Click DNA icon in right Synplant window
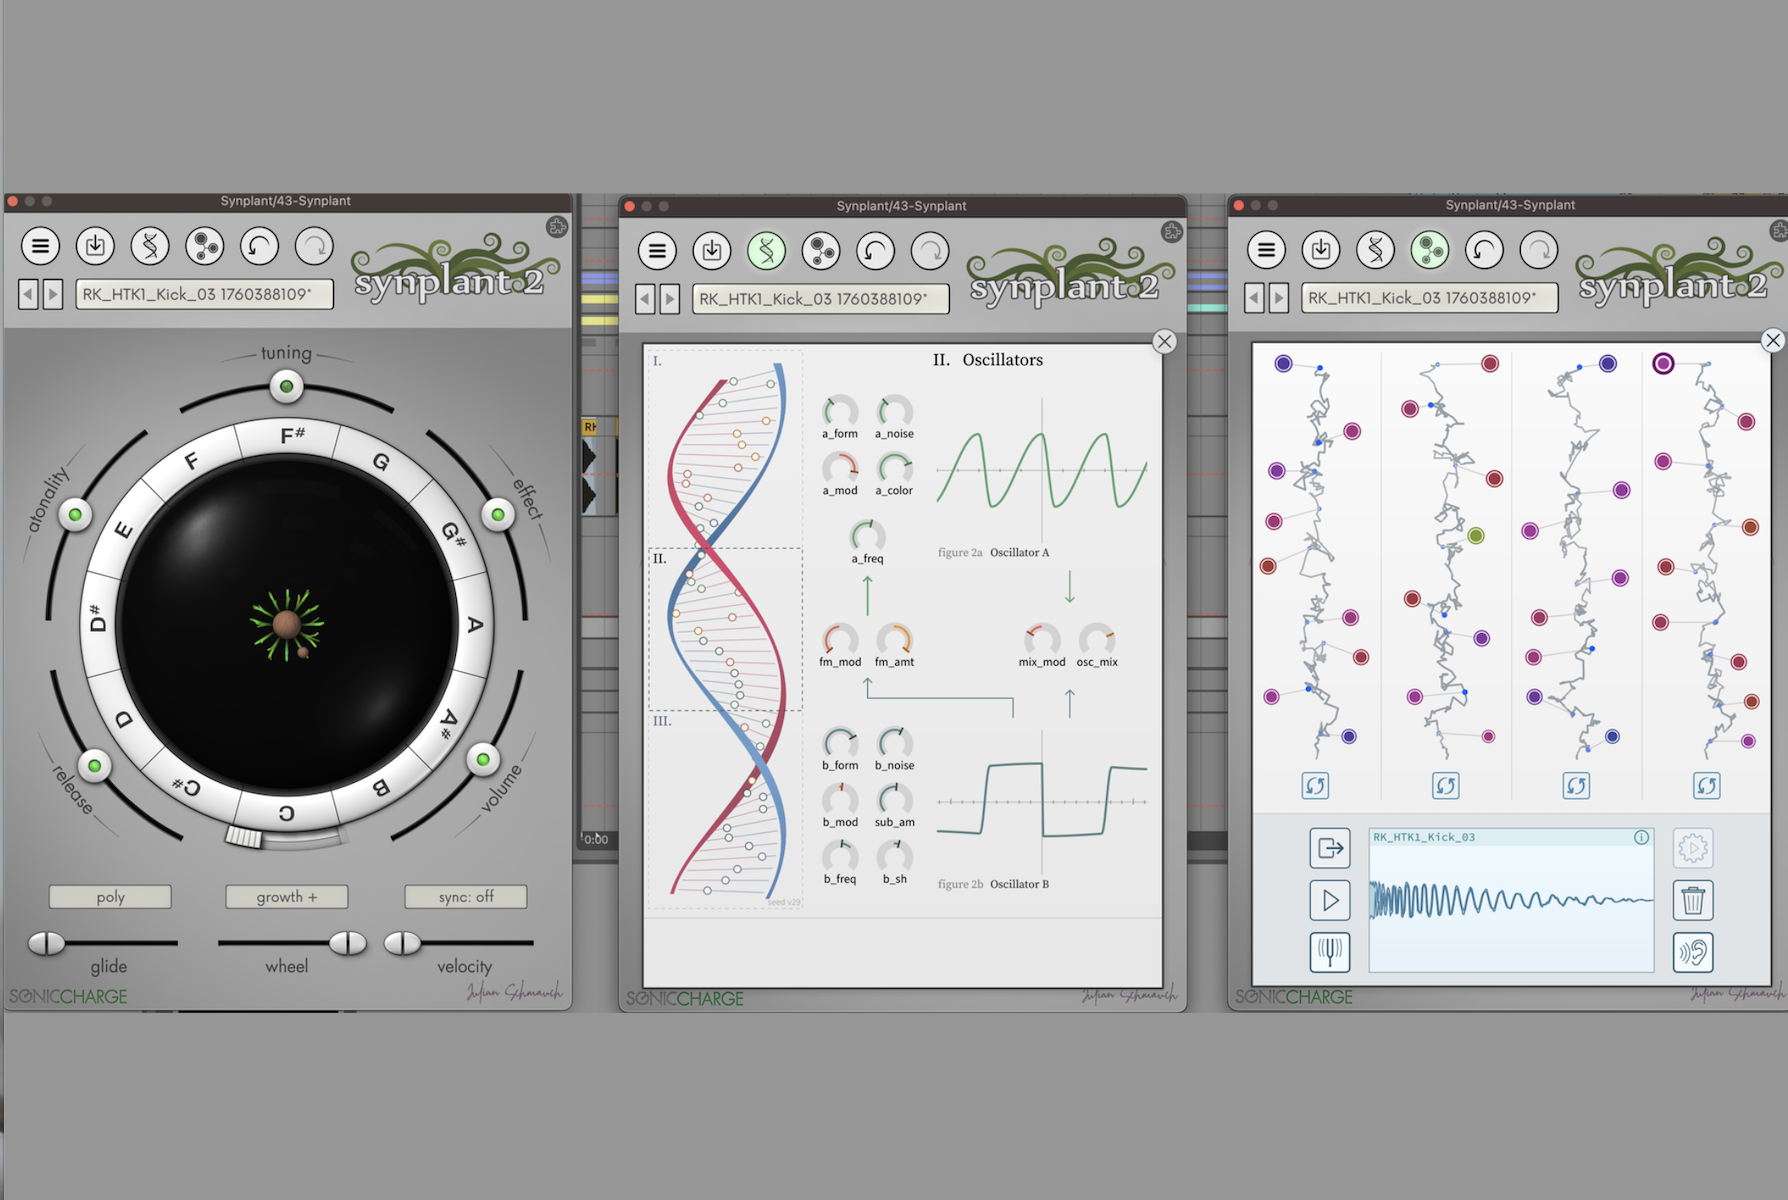Viewport: 1788px width, 1200px height. click(x=1376, y=250)
